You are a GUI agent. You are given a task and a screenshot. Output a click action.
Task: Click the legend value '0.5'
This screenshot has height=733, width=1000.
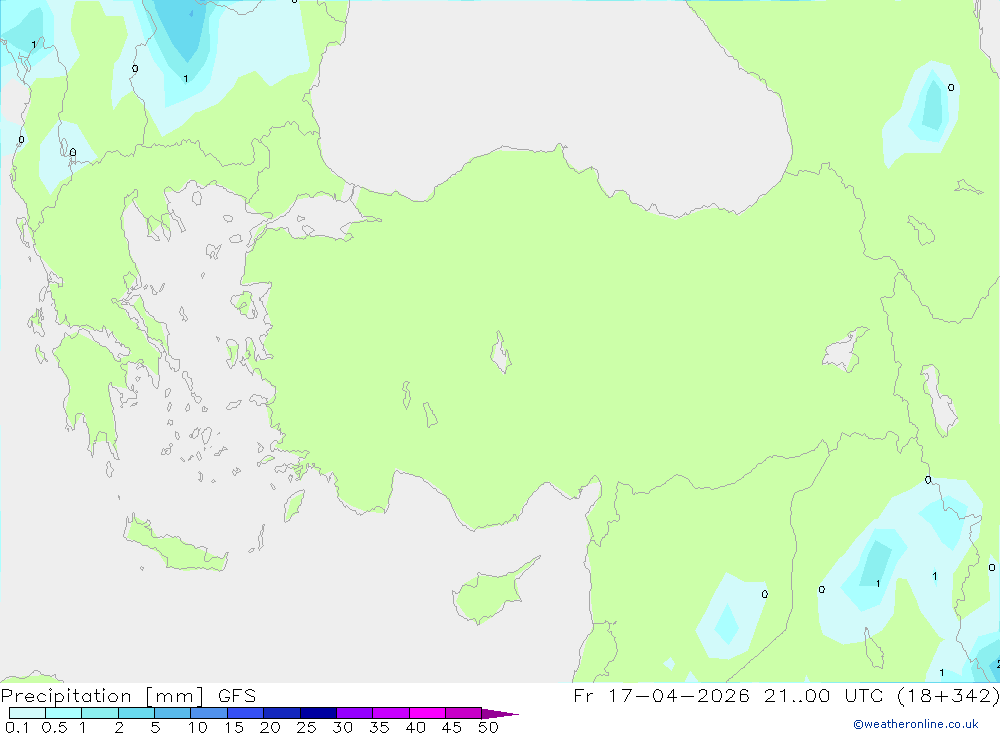click(54, 727)
